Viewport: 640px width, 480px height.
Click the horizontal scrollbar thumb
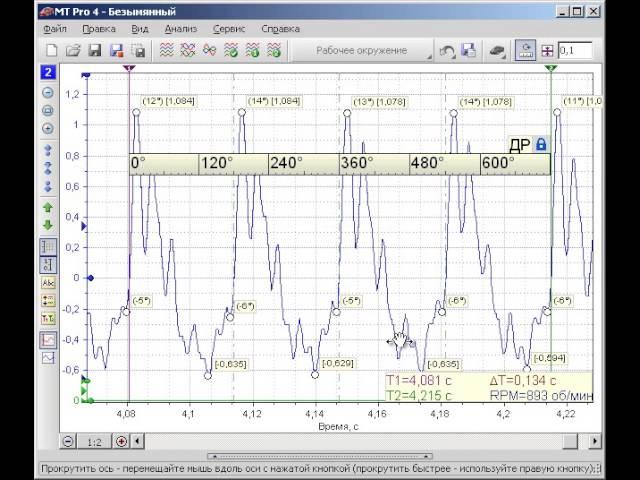point(570,441)
